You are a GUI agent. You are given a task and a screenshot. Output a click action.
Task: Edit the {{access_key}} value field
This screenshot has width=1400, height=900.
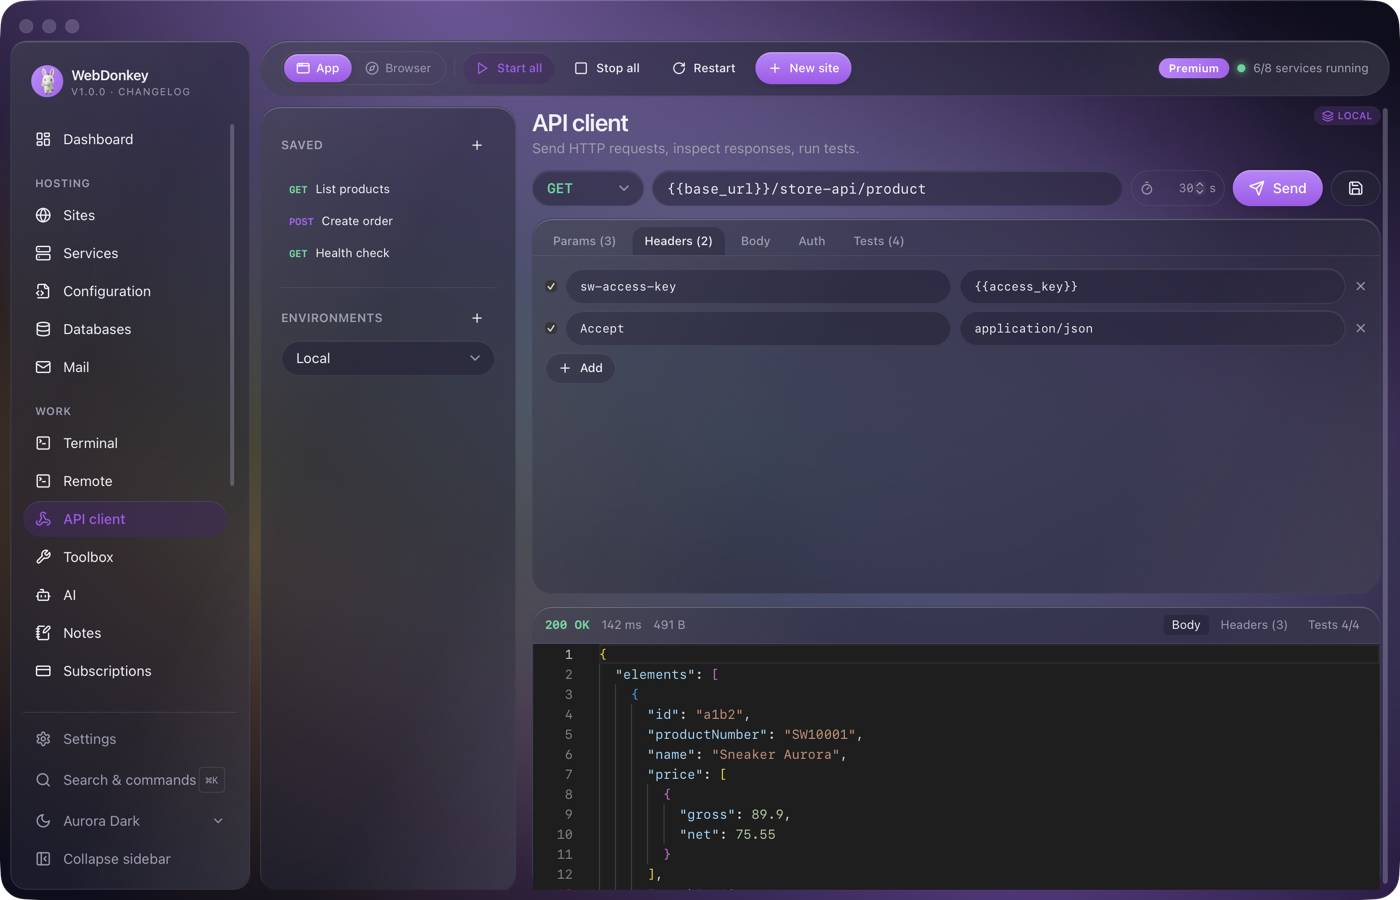click(1152, 286)
